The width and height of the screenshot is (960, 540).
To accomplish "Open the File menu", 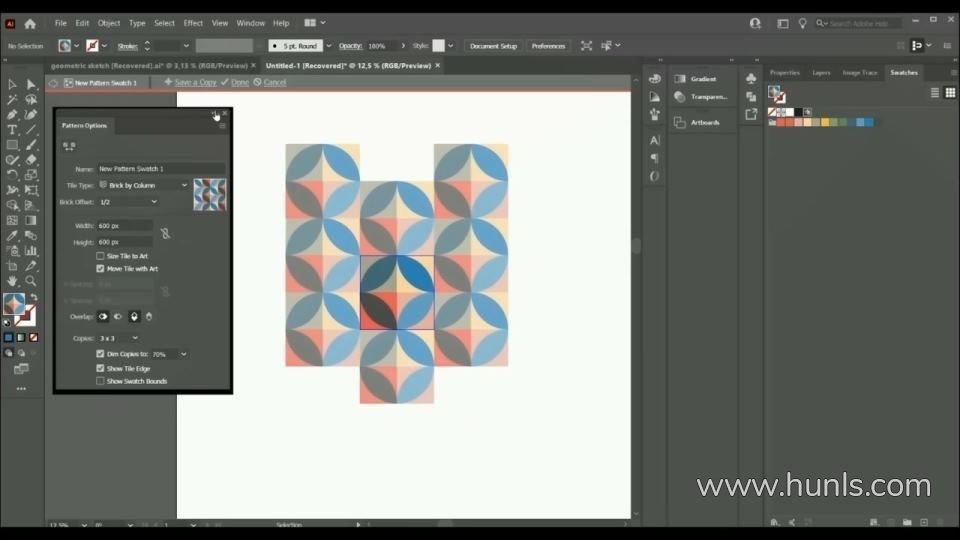I will tap(61, 23).
